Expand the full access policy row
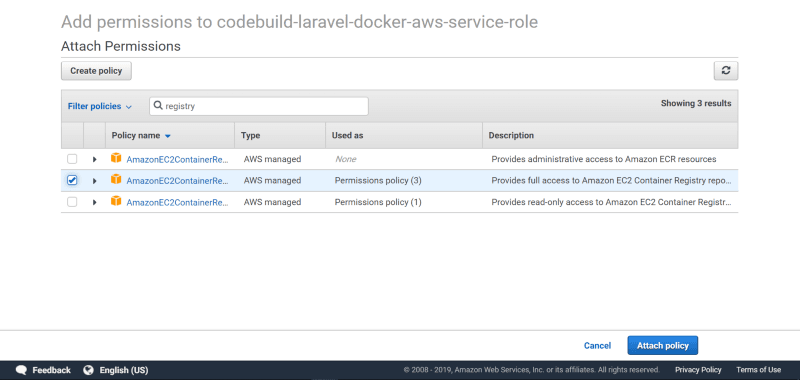Screen dimensions: 800x380 (94, 181)
